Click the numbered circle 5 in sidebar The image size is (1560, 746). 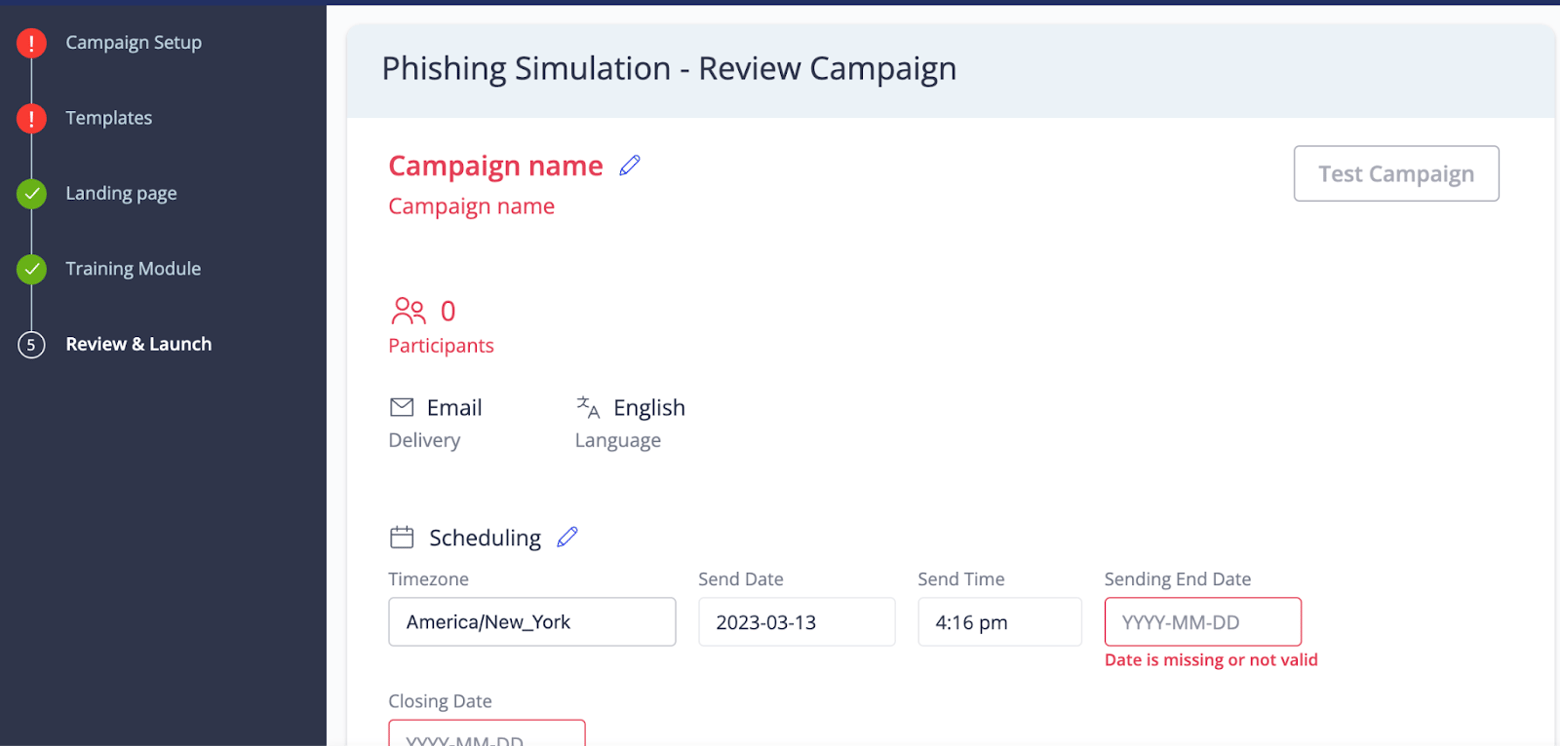point(31,344)
